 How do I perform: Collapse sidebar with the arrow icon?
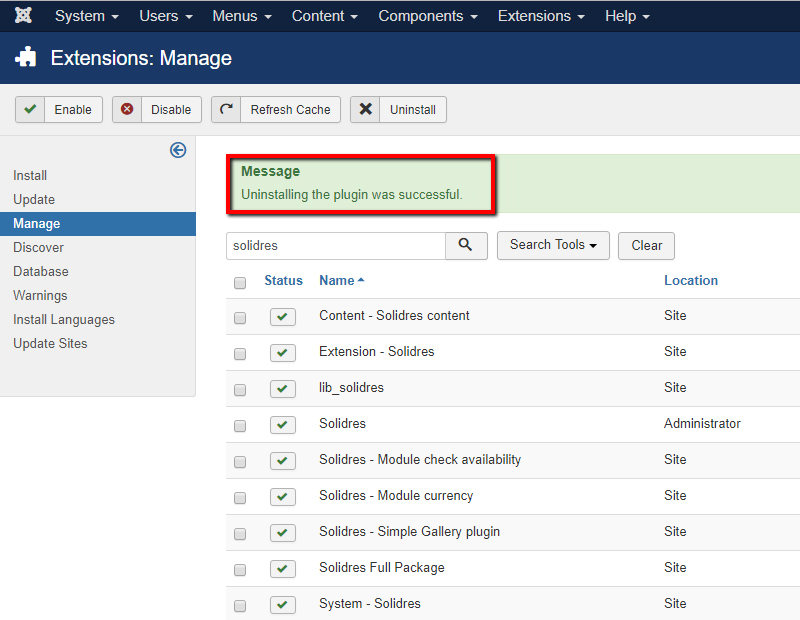click(178, 150)
